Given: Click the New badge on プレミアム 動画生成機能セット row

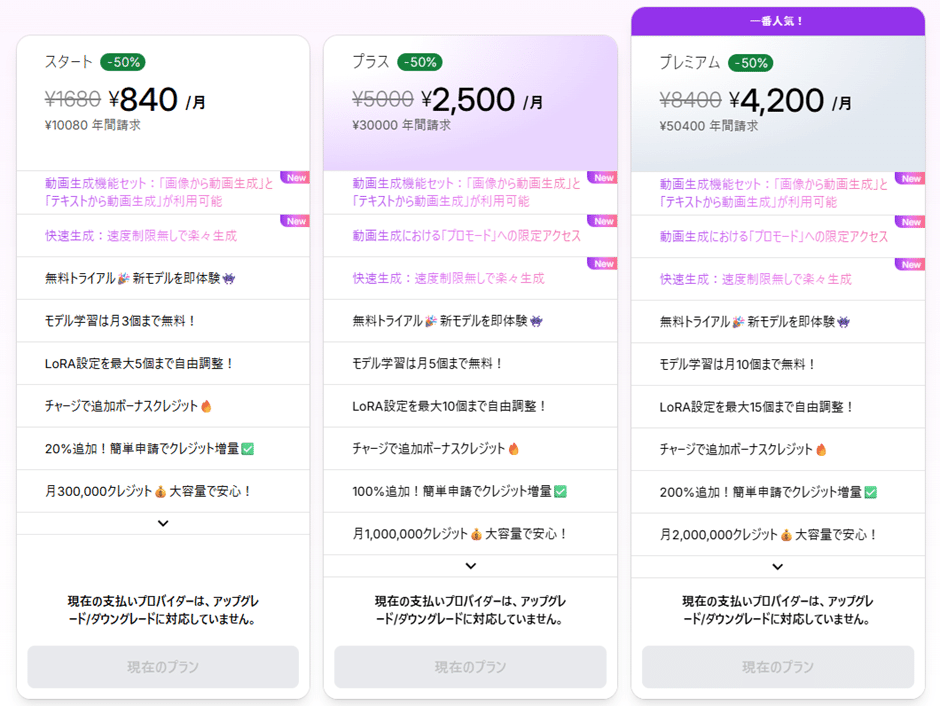Looking at the screenshot, I should point(911,178).
